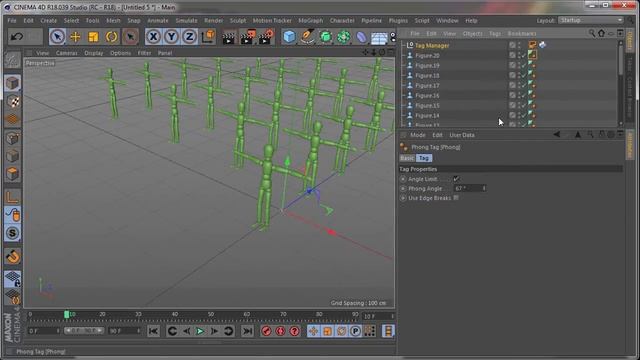
Task: Click the Record Active Objects button
Action: [x=267, y=331]
